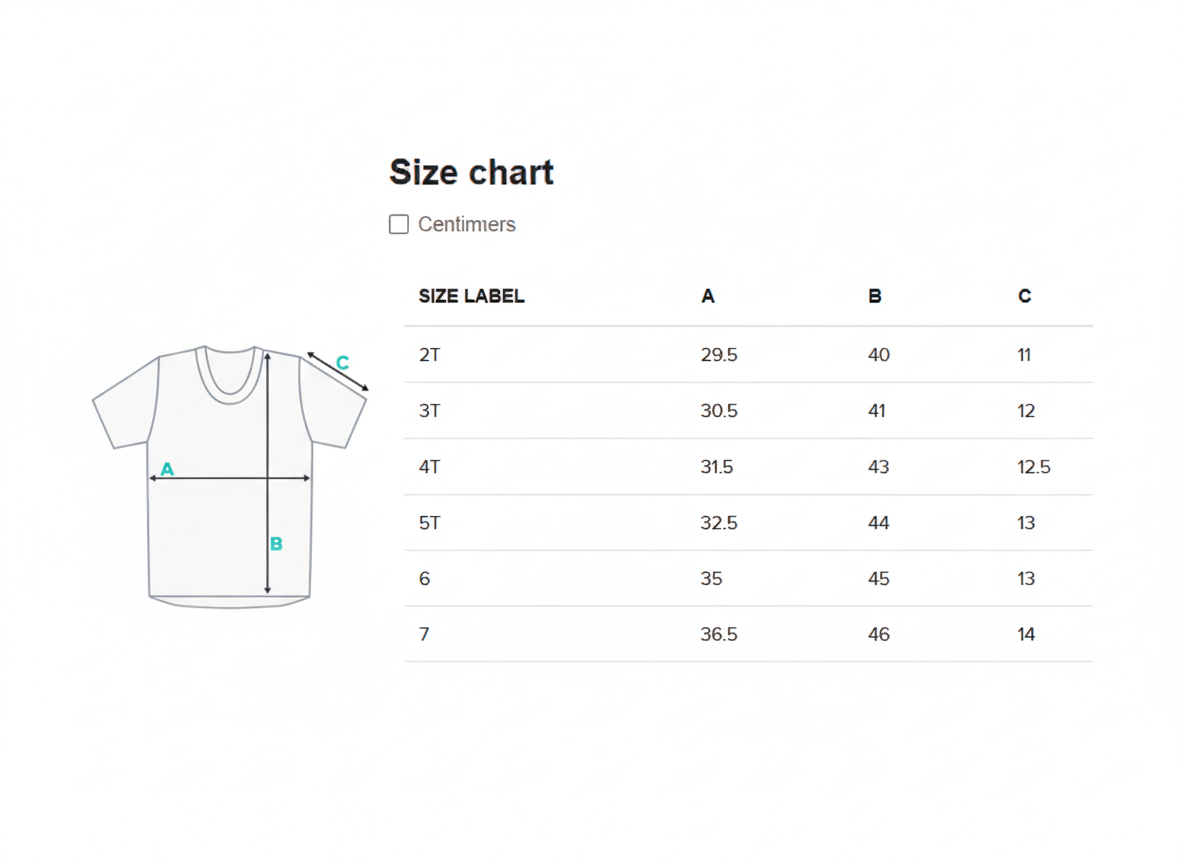The height and width of the screenshot is (864, 1184).
Task: Click the Size chart heading
Action: (471, 172)
